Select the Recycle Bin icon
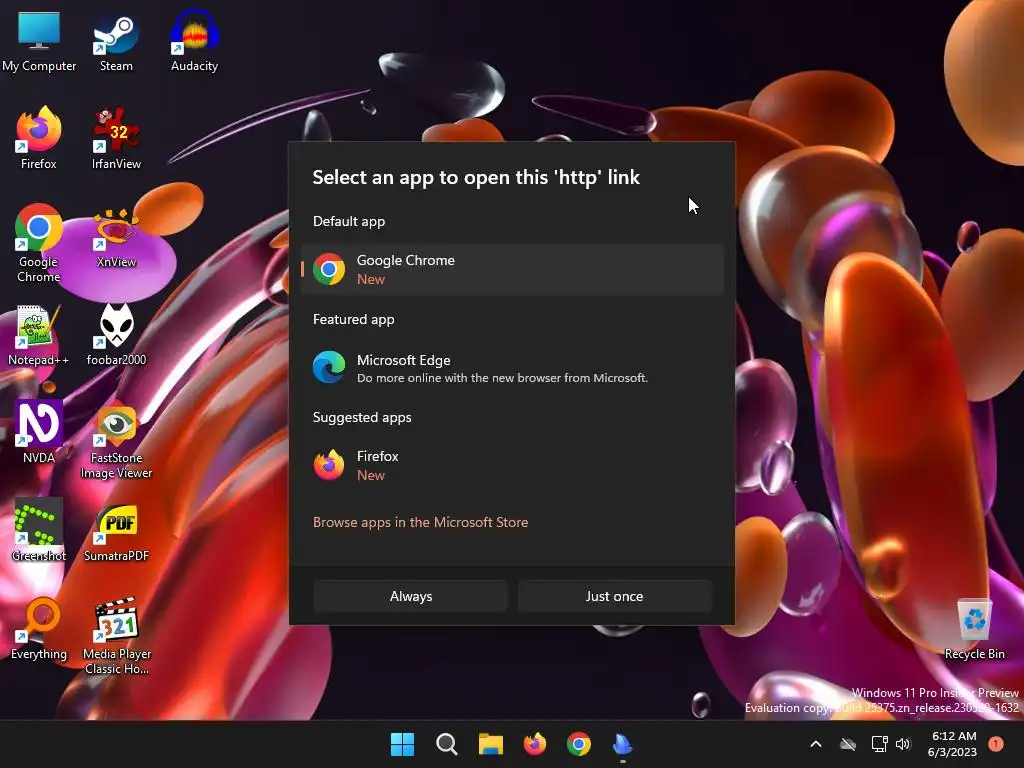The width and height of the screenshot is (1024, 768). 974,630
